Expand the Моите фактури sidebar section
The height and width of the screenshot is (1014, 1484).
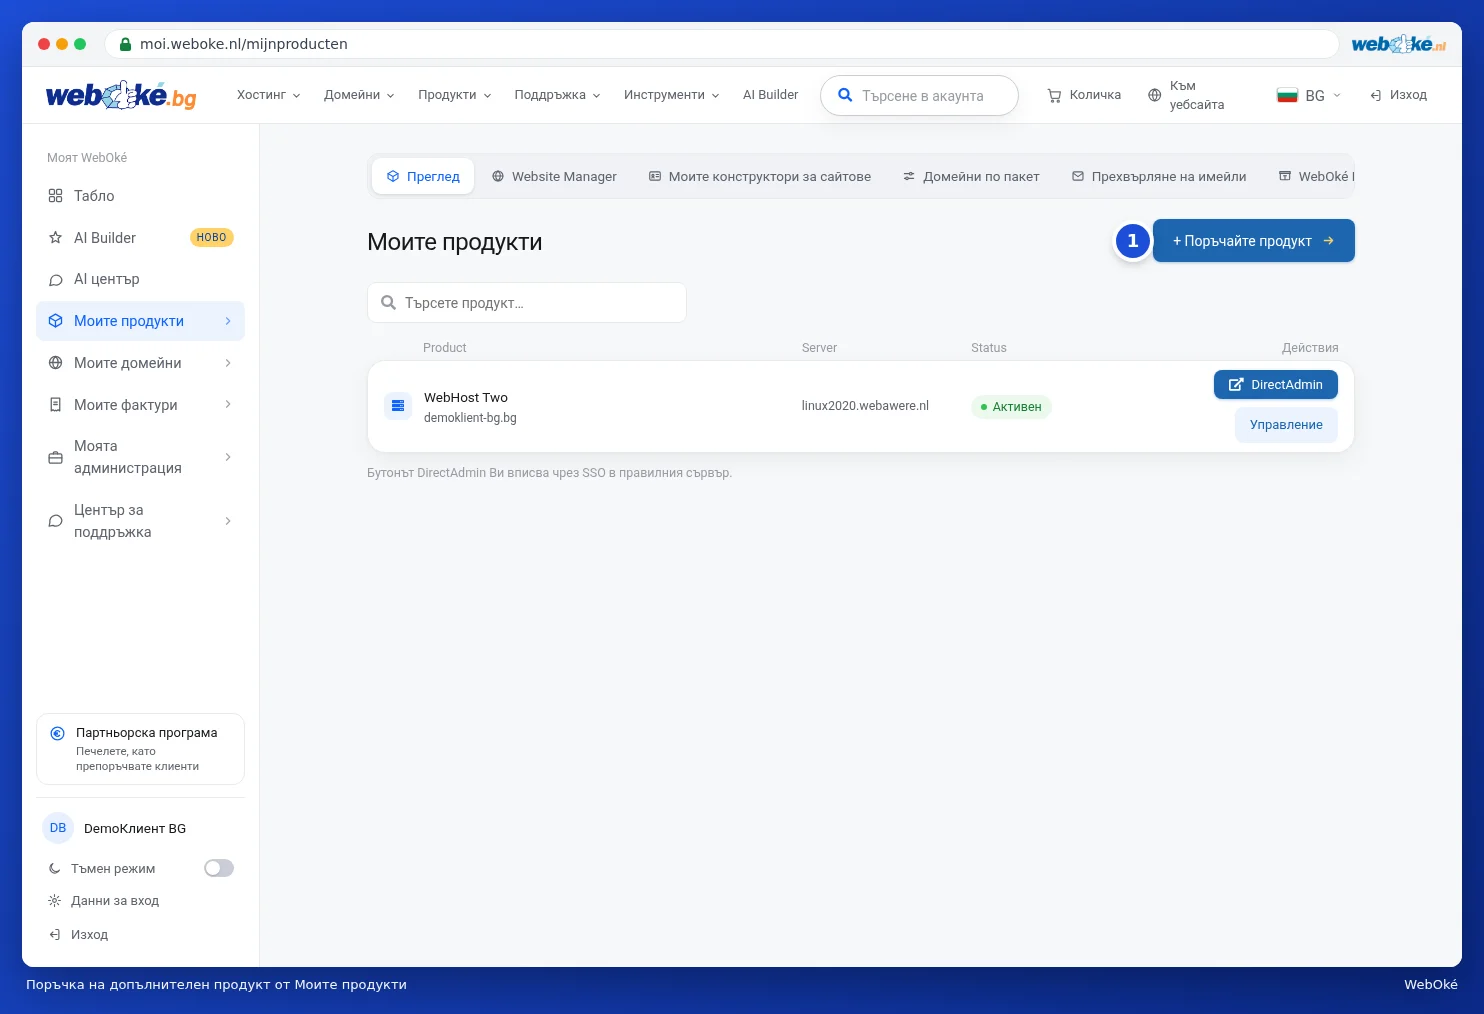pos(140,405)
